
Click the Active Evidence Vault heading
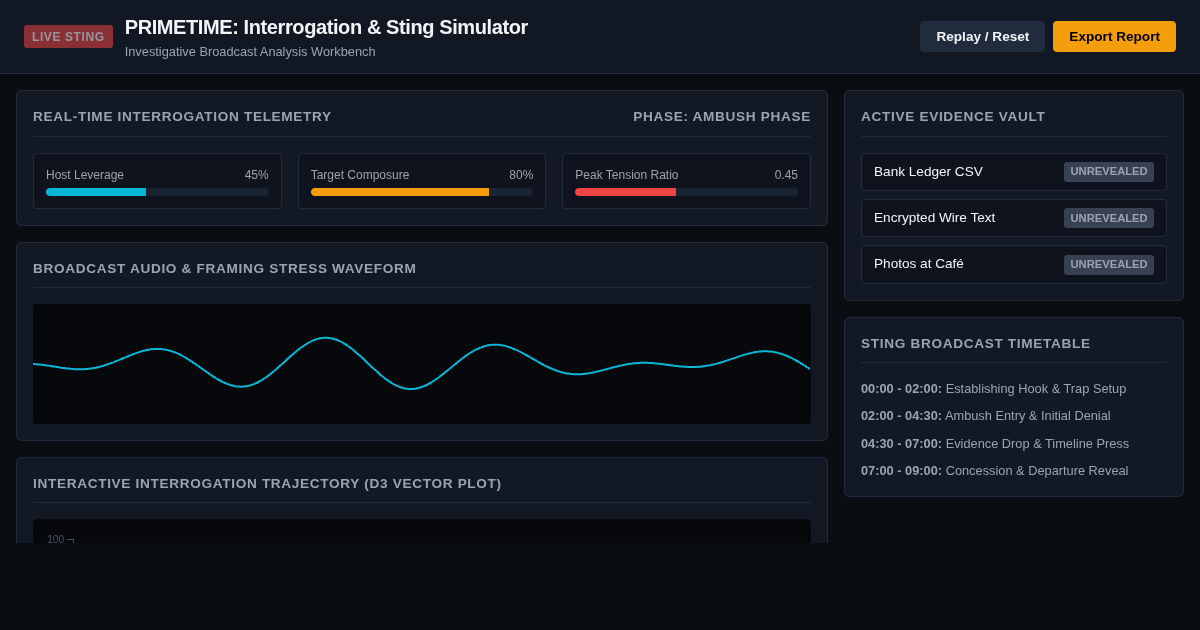click(x=953, y=117)
